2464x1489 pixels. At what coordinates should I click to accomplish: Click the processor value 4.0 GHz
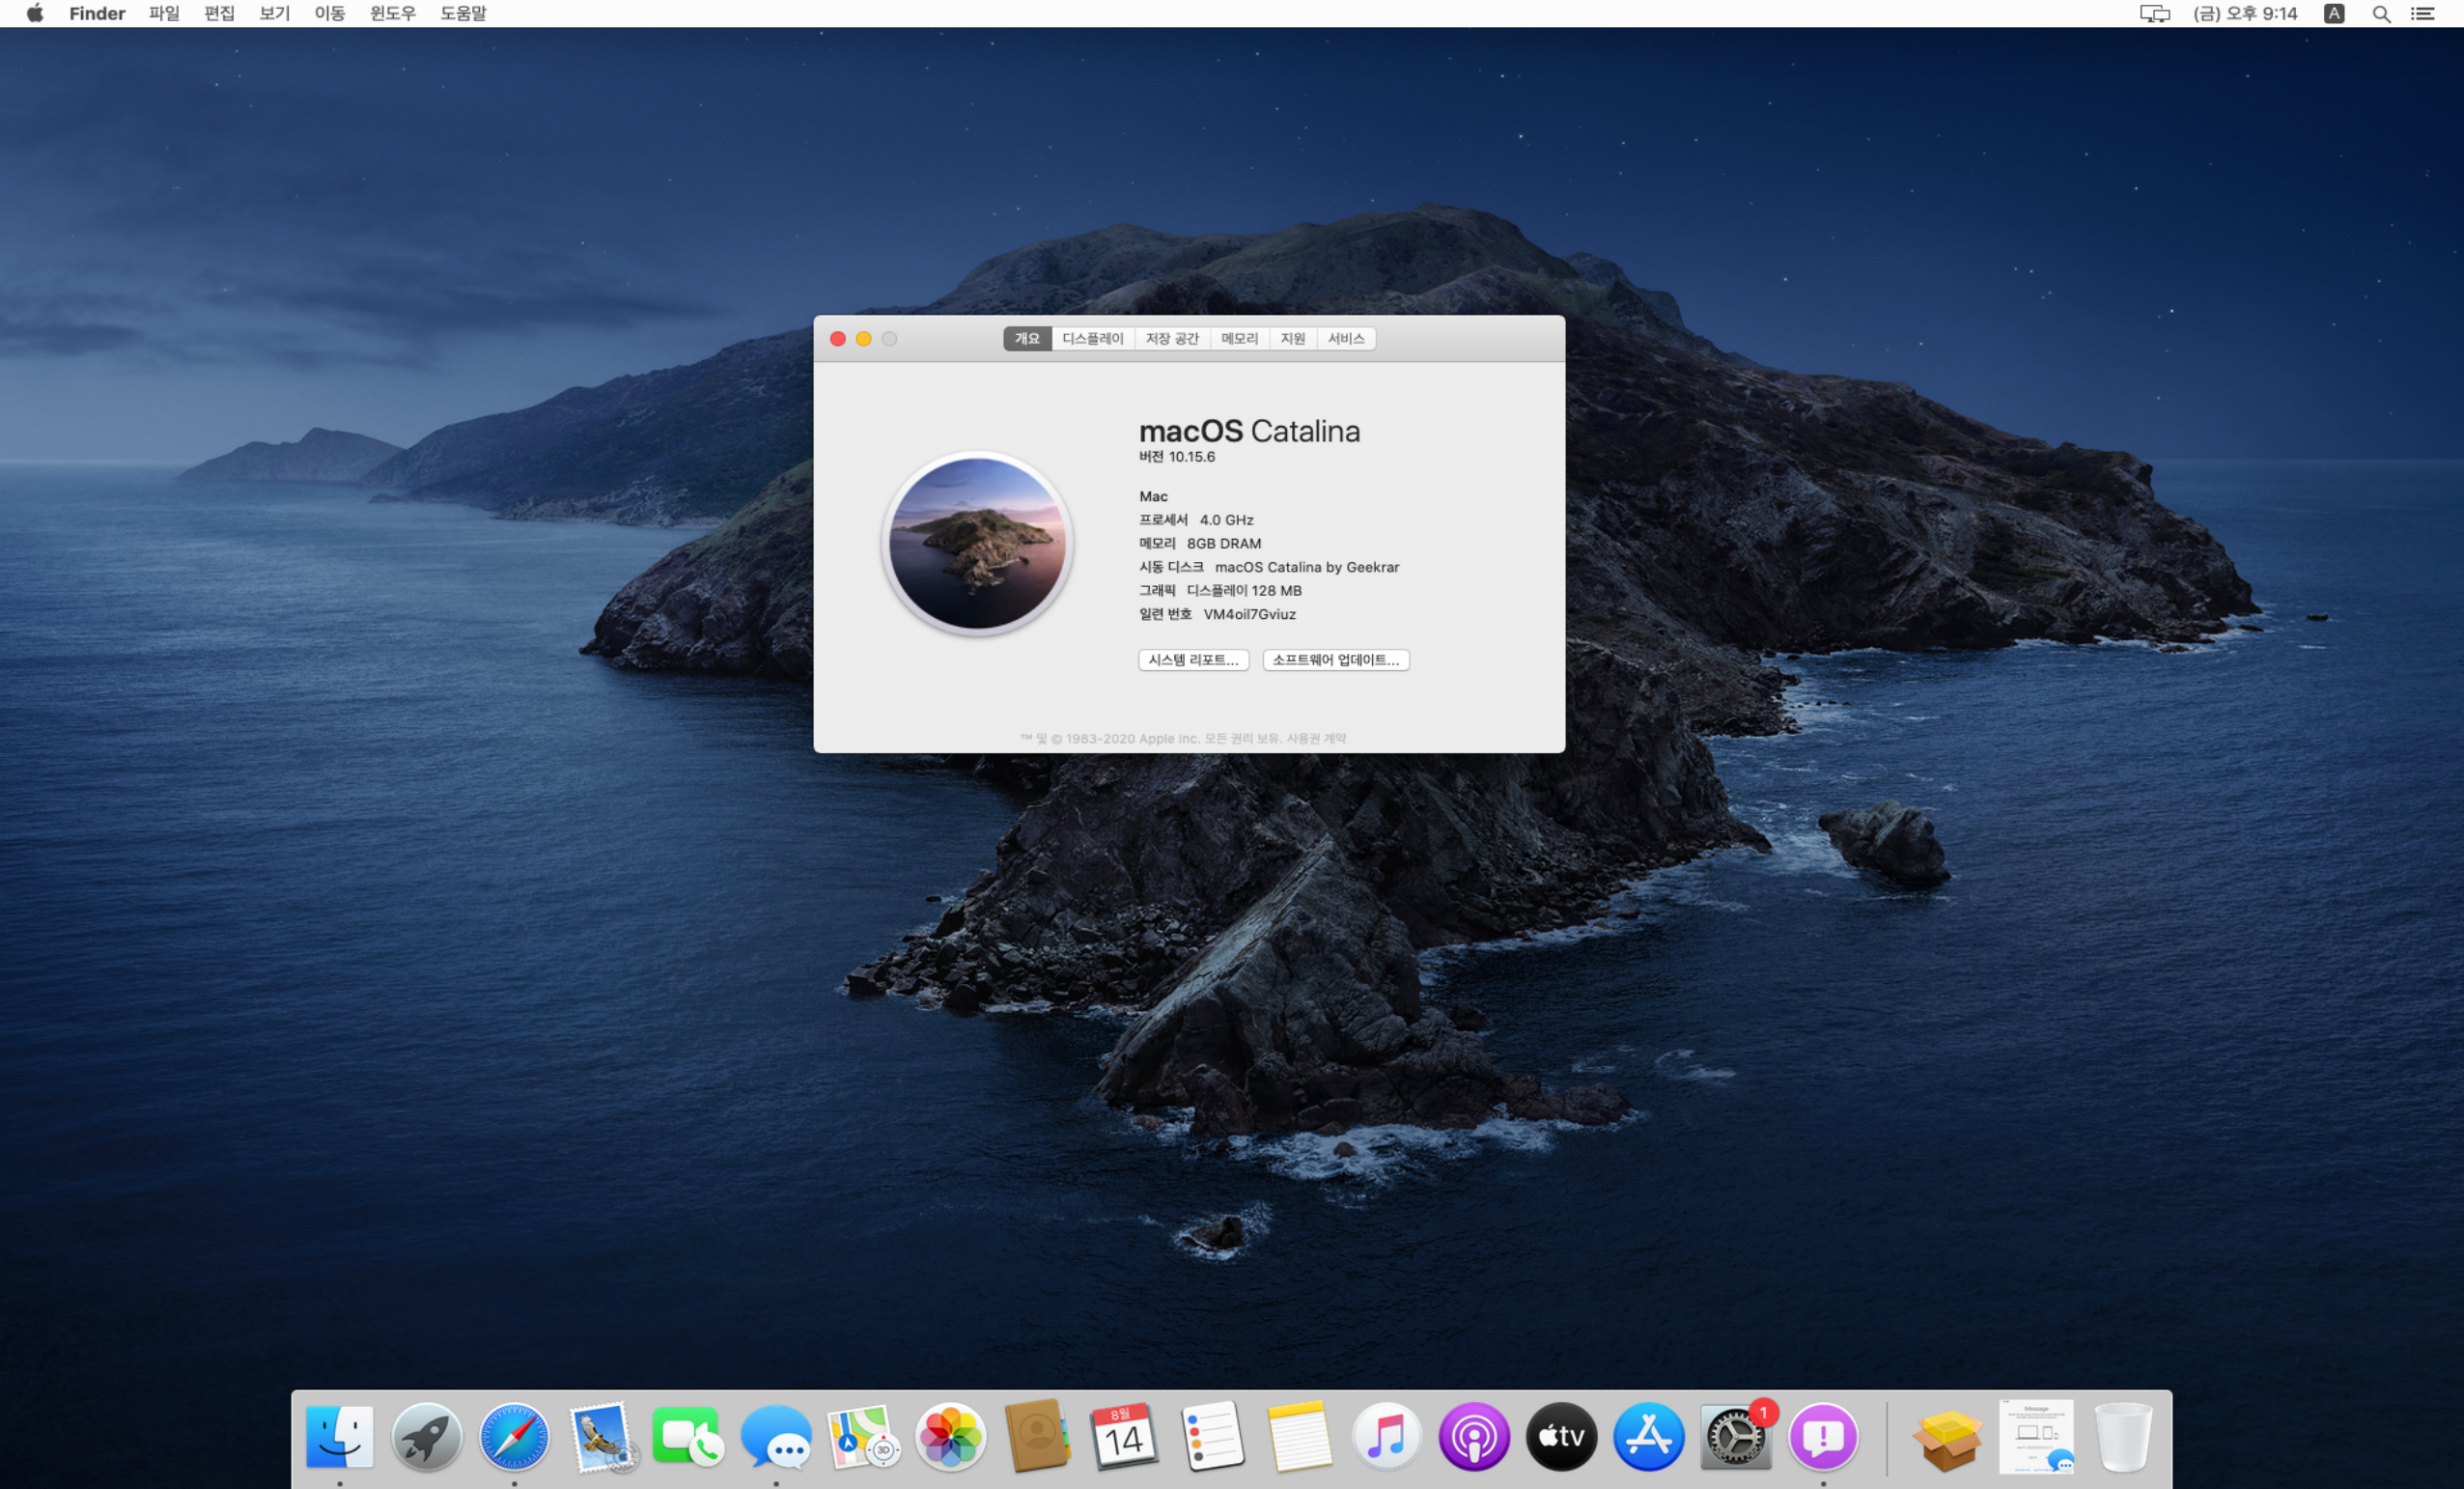[1226, 520]
